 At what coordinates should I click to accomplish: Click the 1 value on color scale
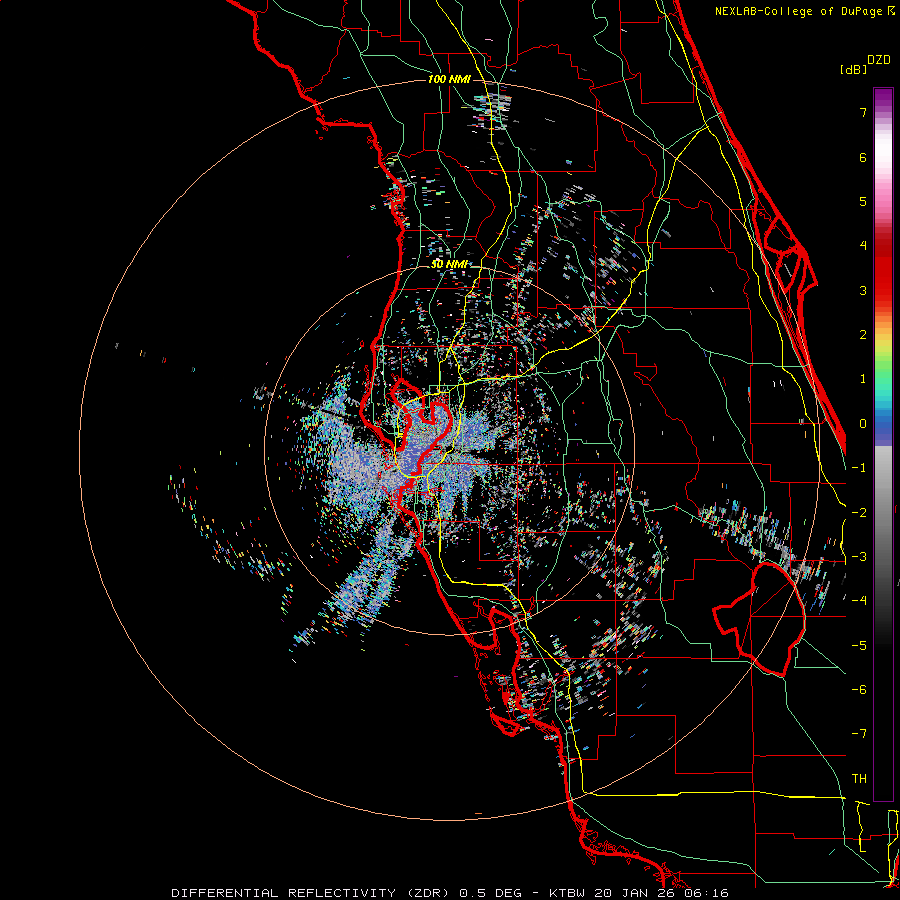(x=863, y=379)
